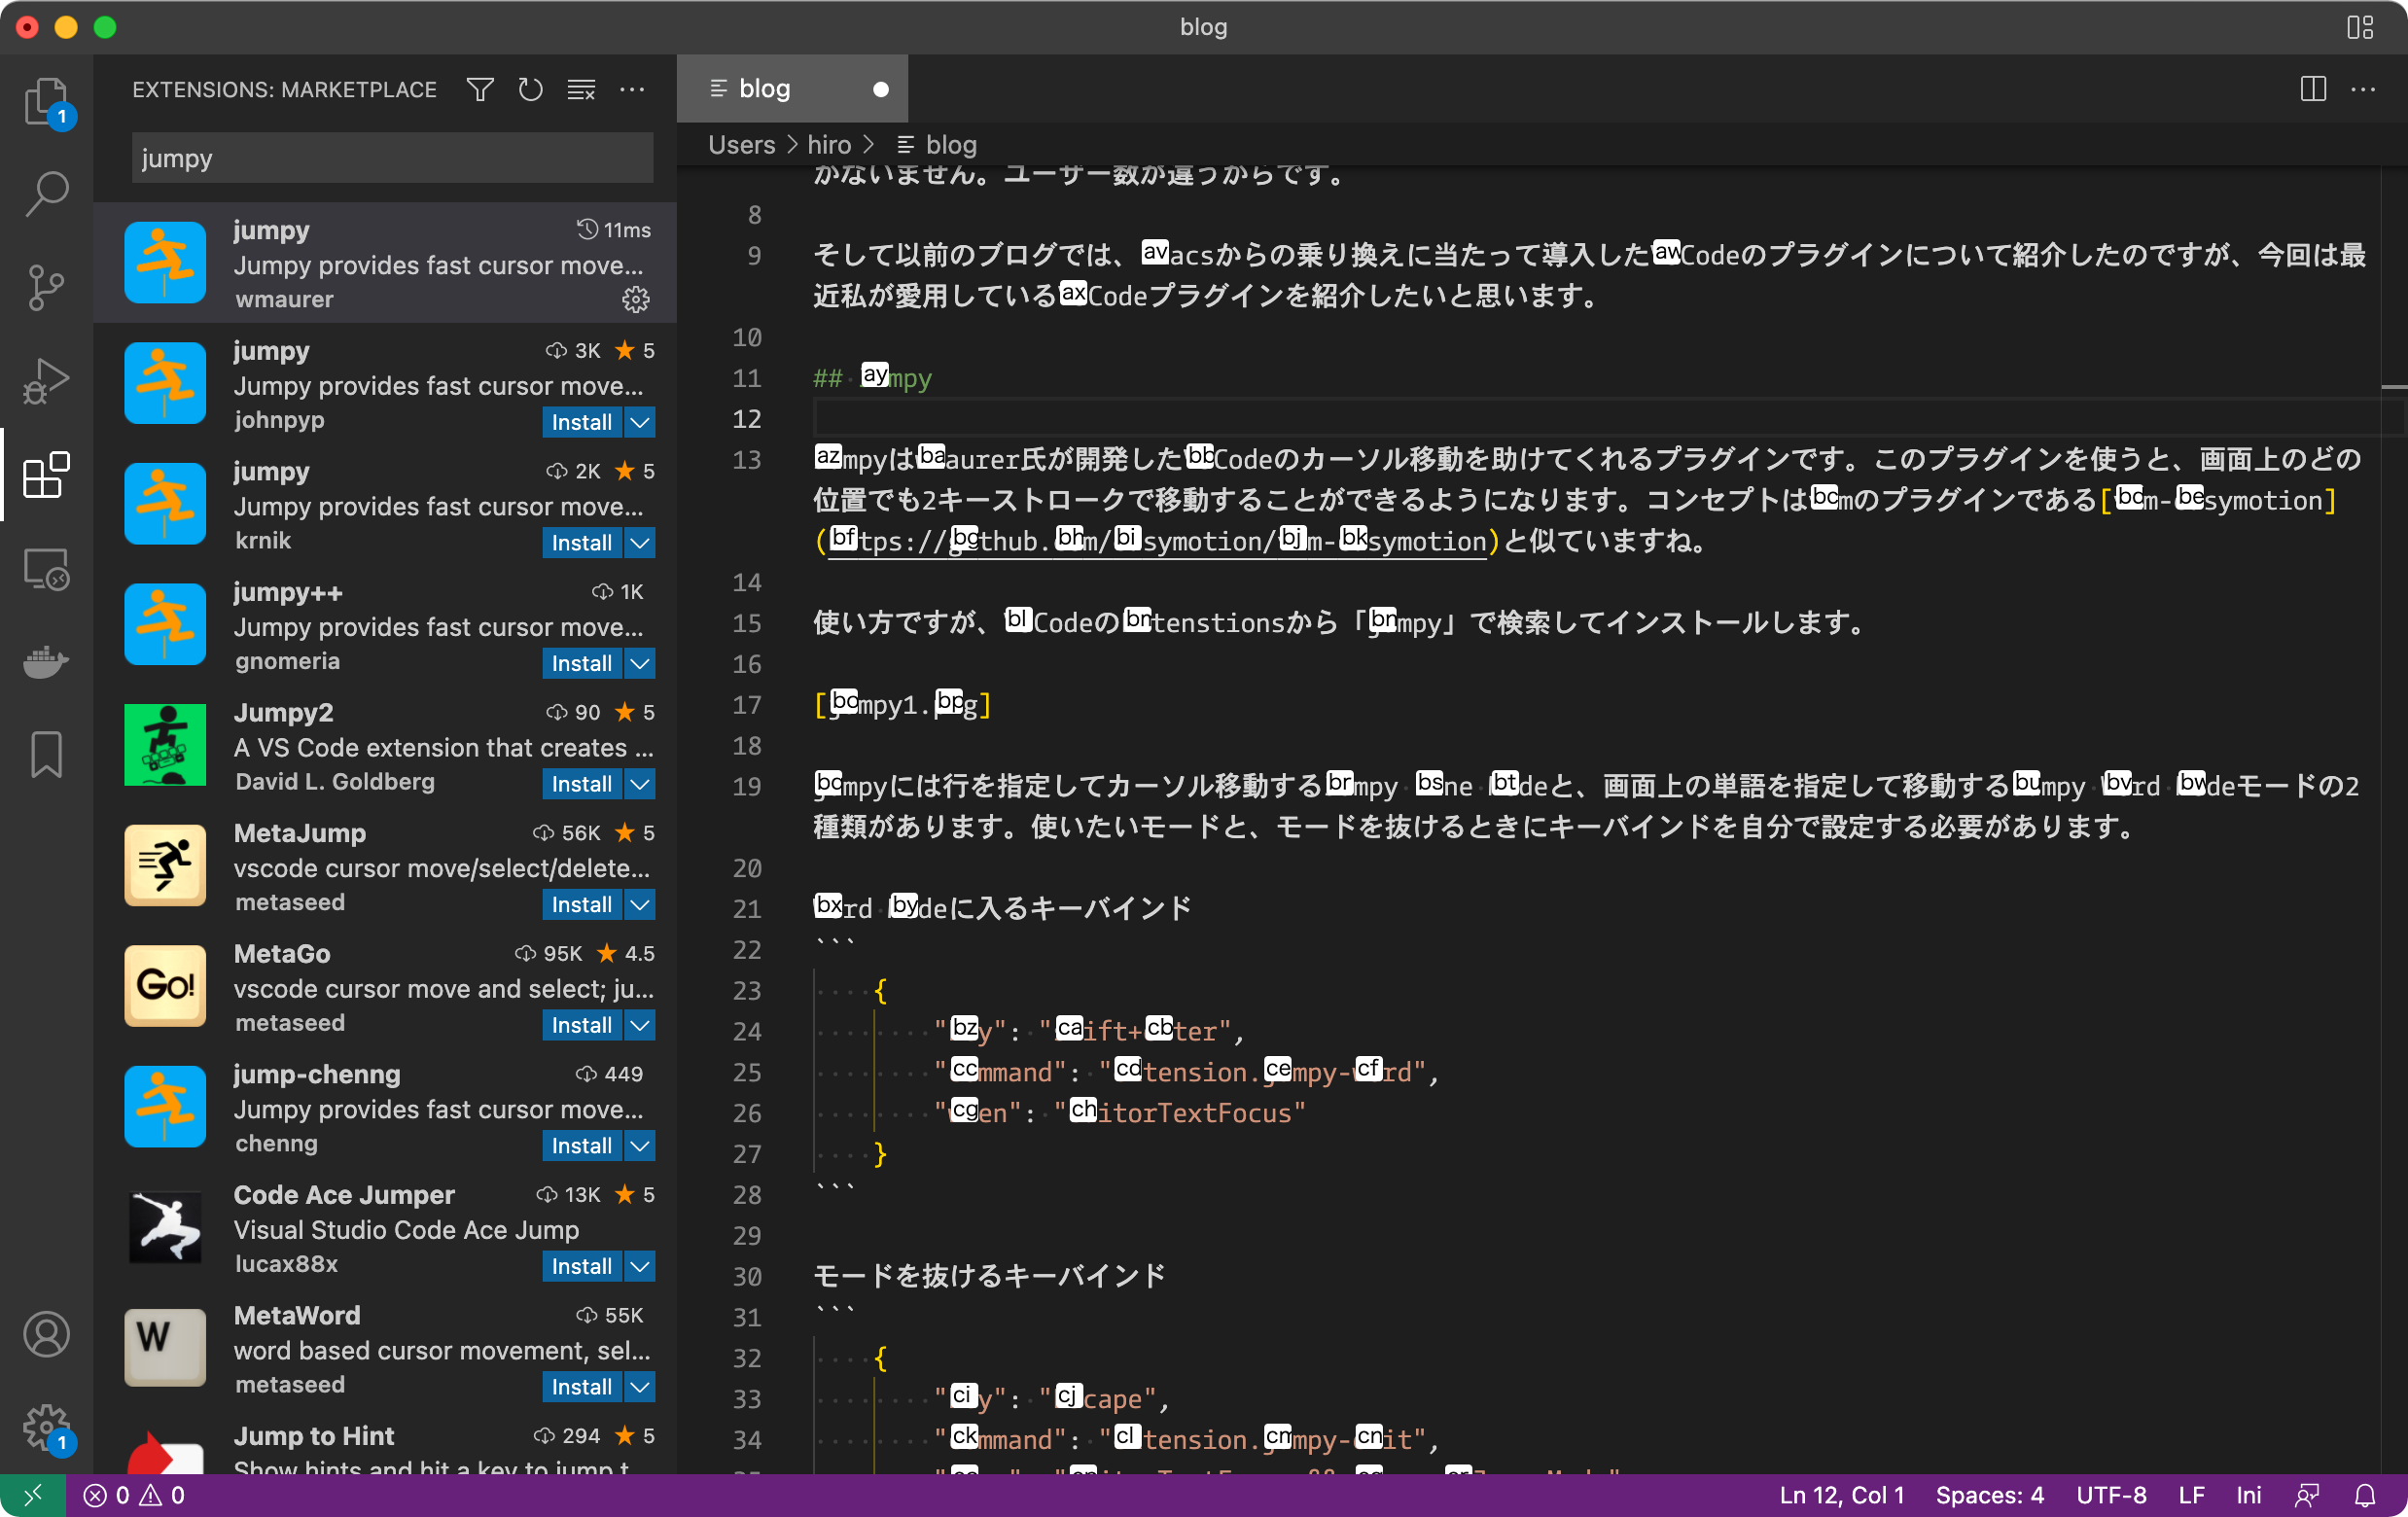Select the blog editor tab
2408x1517 pixels.
pyautogui.click(x=792, y=89)
